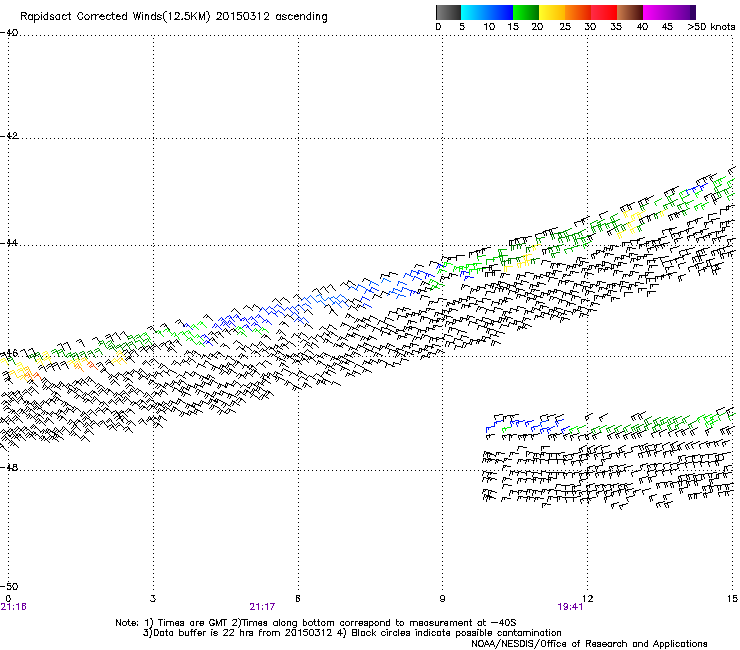The height and width of the screenshot is (650, 740).
Task: Click the '-50' latitude axis label
Action: coord(9,586)
